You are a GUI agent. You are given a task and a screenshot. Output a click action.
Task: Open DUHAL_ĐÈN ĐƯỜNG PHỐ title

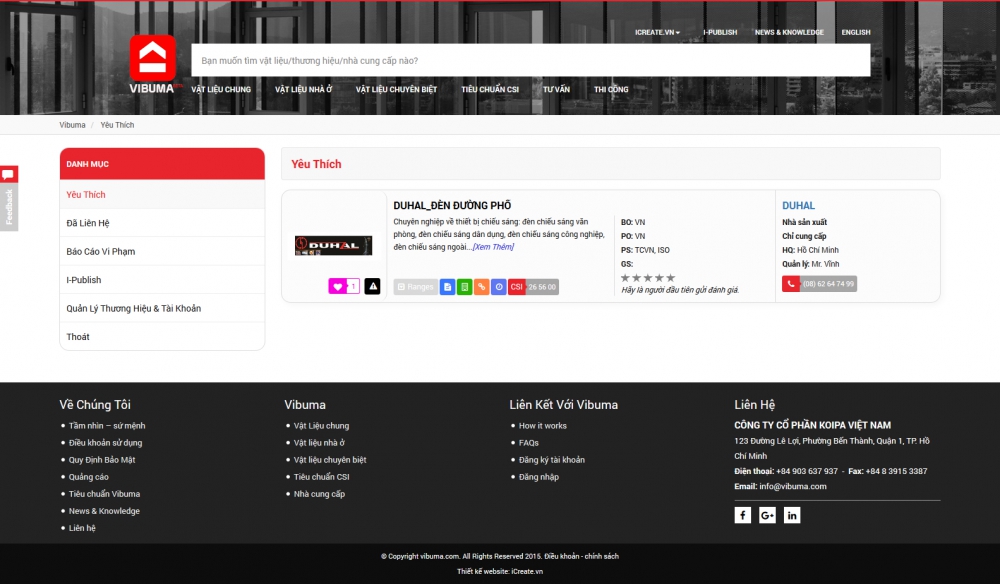[452, 205]
